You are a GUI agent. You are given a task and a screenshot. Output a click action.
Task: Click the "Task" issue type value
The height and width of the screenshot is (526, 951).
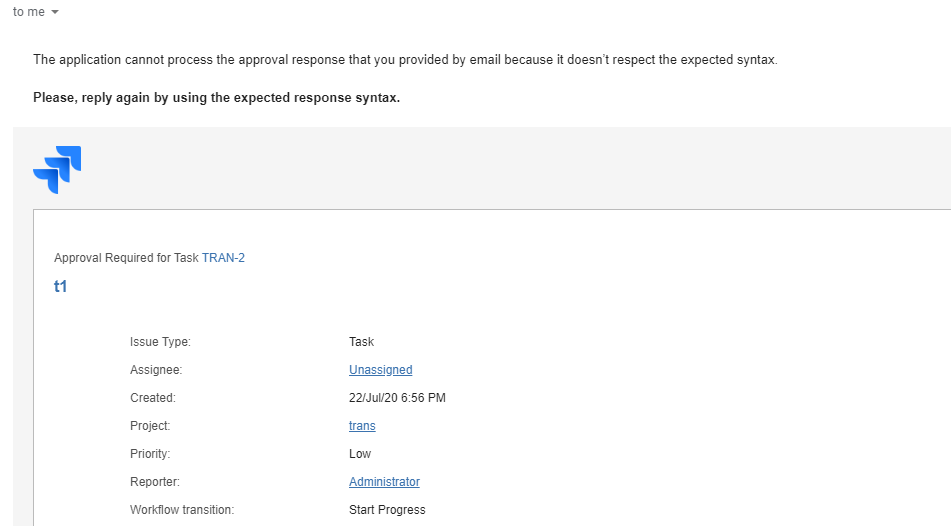pos(361,342)
